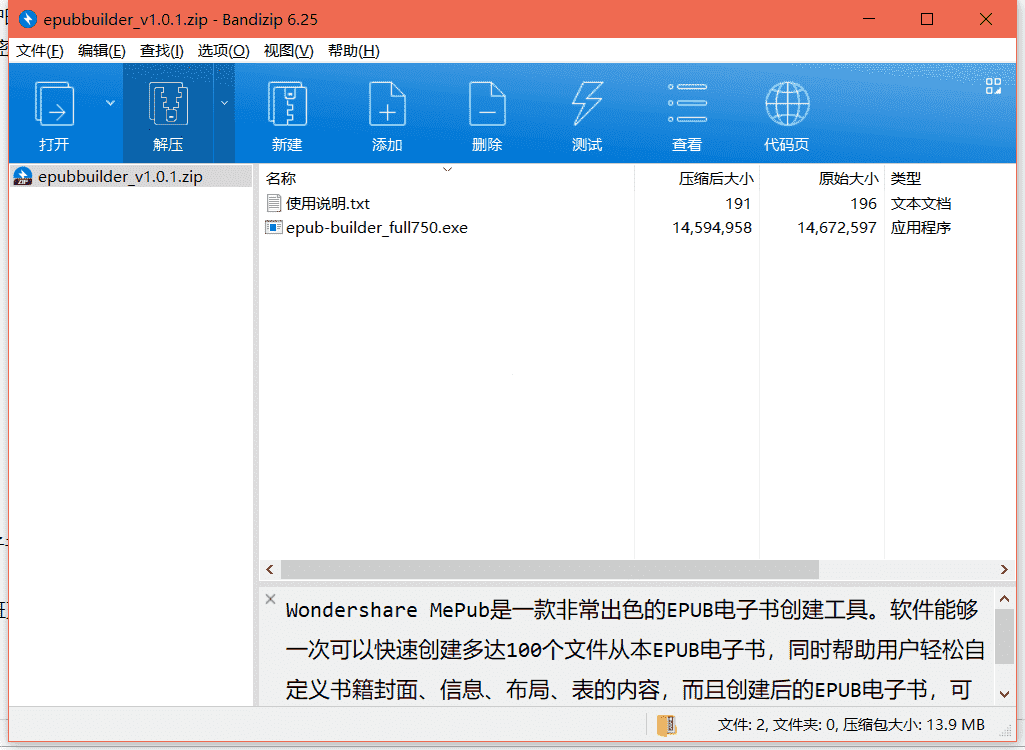This screenshot has height=750, width=1025.
Task: Expand the Open (打开) dropdown arrow
Action: click(110, 103)
